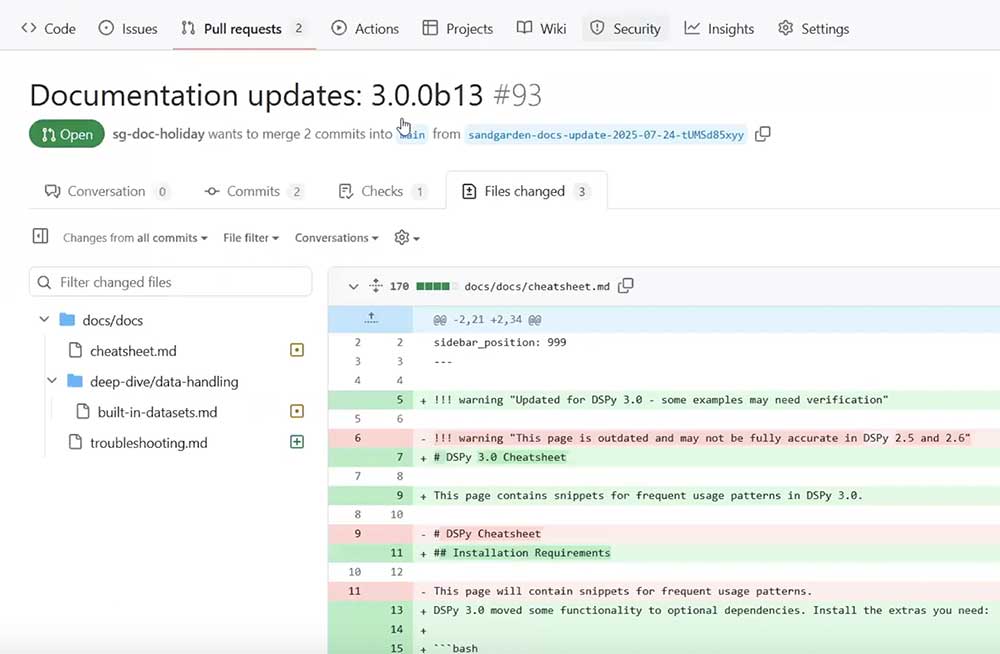Screen dimensions: 1000x654
Task: Open repository Settings tab
Action: coord(814,29)
